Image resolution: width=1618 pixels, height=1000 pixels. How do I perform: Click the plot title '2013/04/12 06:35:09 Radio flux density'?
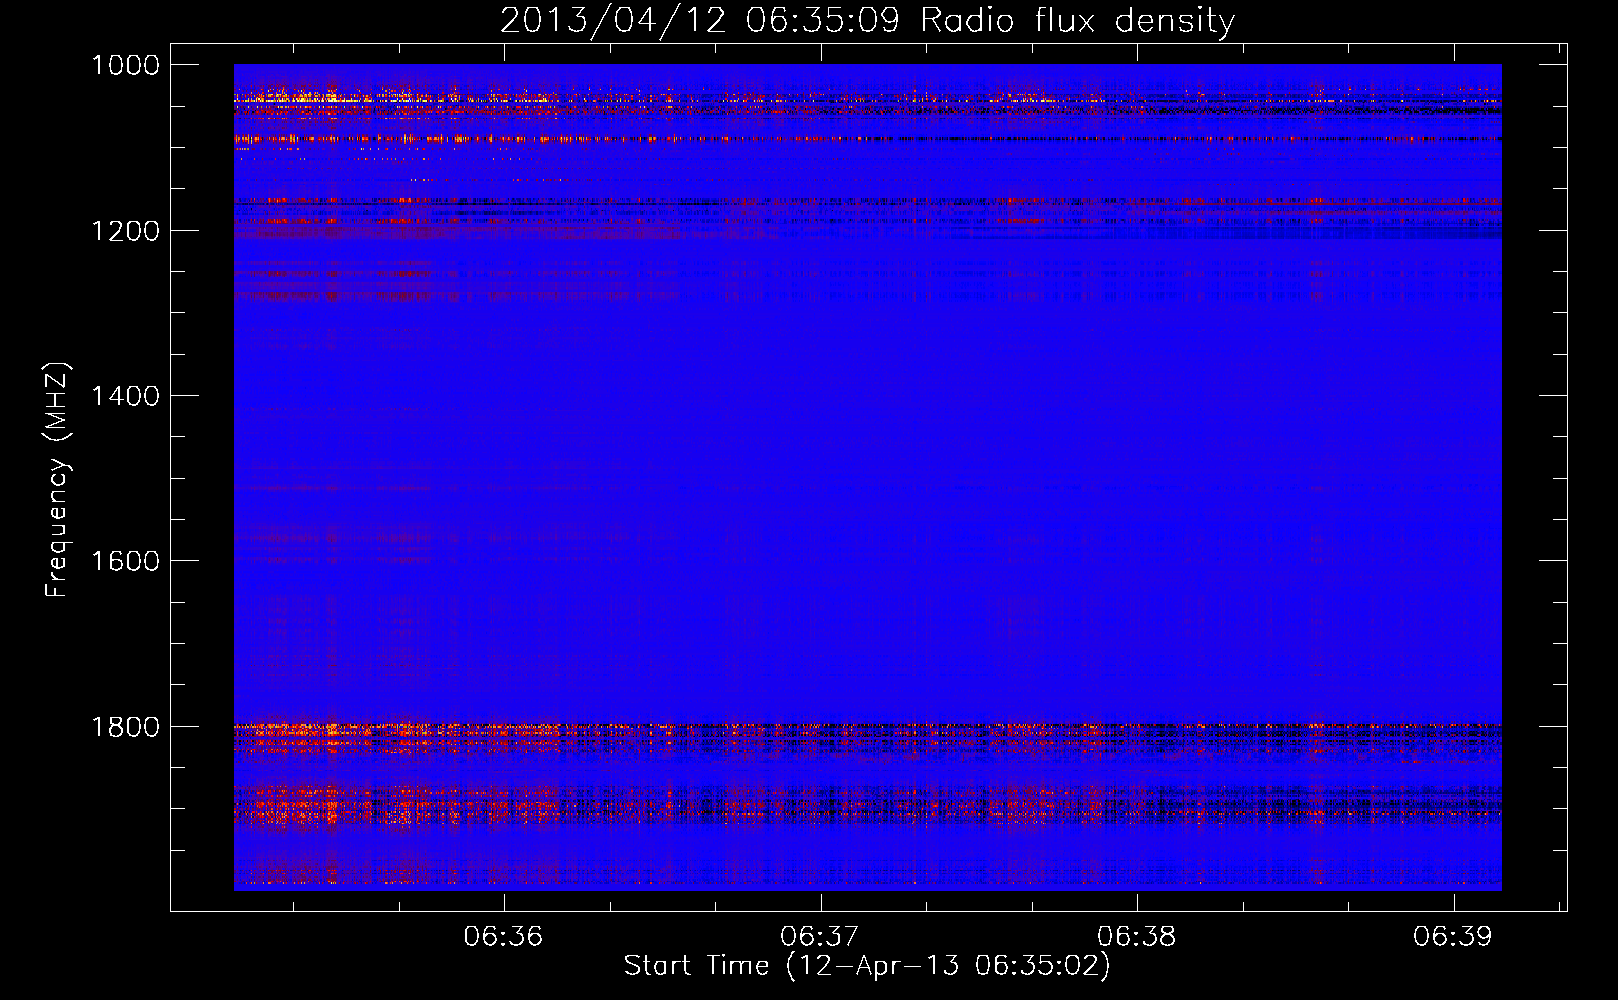click(x=867, y=21)
